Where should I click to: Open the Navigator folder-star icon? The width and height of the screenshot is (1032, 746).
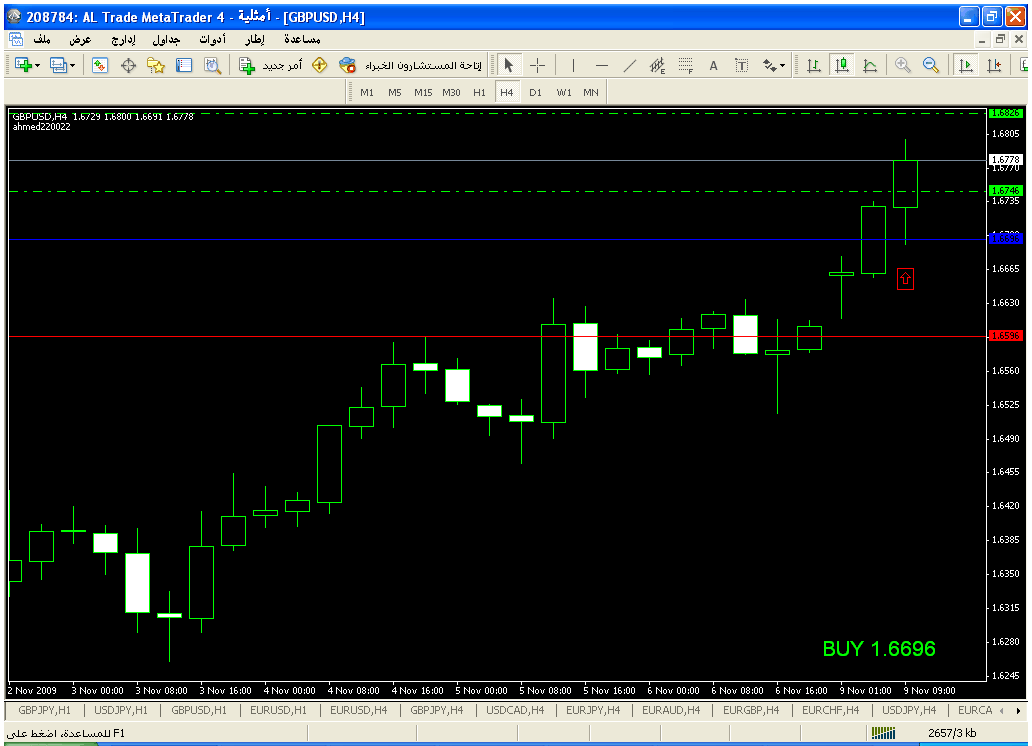[156, 65]
